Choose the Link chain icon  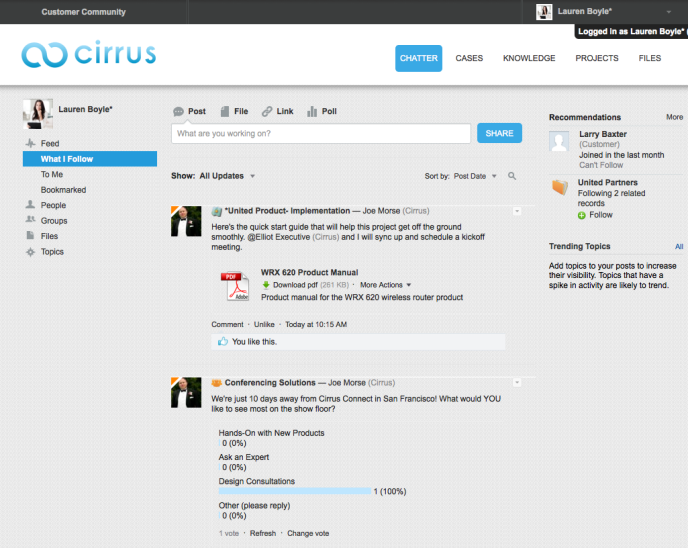point(267,111)
